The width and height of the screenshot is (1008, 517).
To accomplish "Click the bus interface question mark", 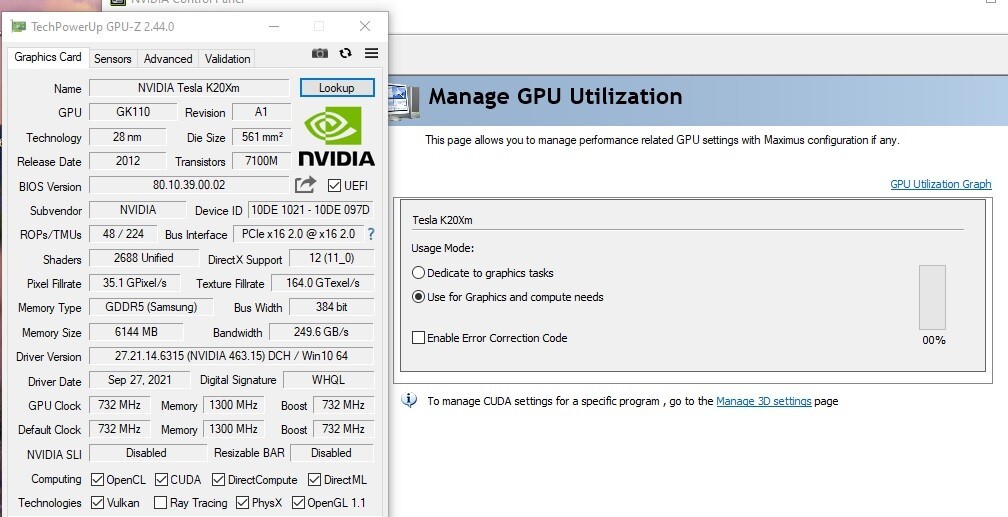I will click(x=371, y=234).
